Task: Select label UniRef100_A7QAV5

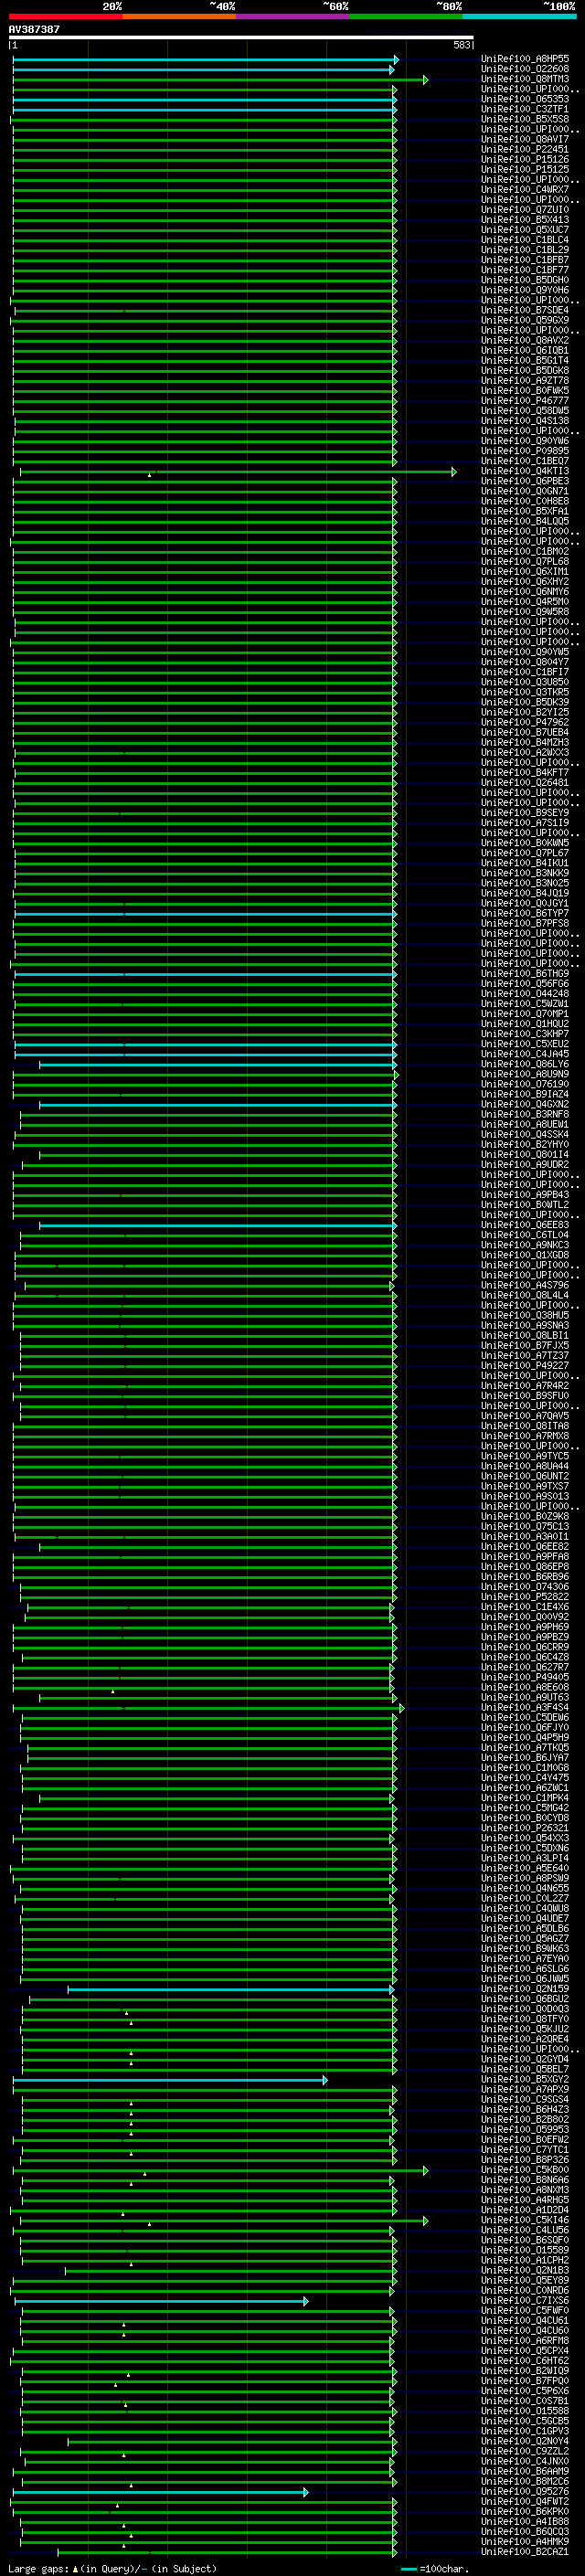Action: (525, 1416)
